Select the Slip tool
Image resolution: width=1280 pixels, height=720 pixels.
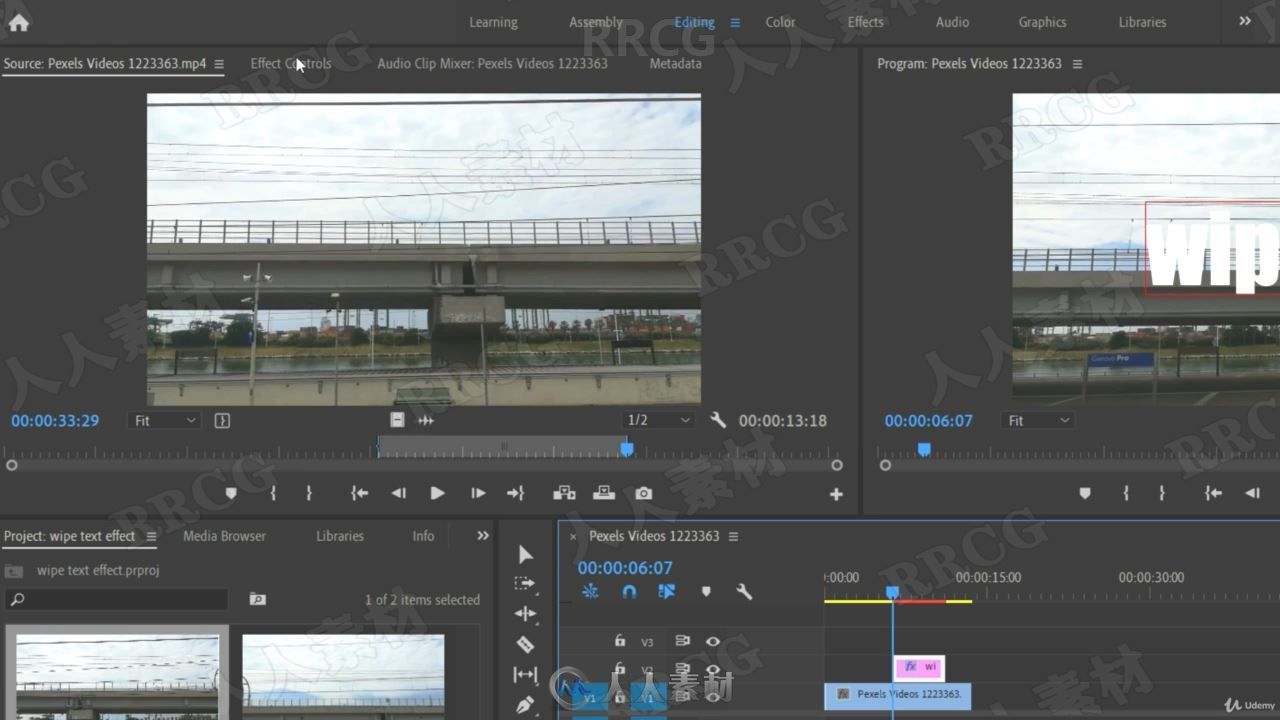click(x=525, y=675)
